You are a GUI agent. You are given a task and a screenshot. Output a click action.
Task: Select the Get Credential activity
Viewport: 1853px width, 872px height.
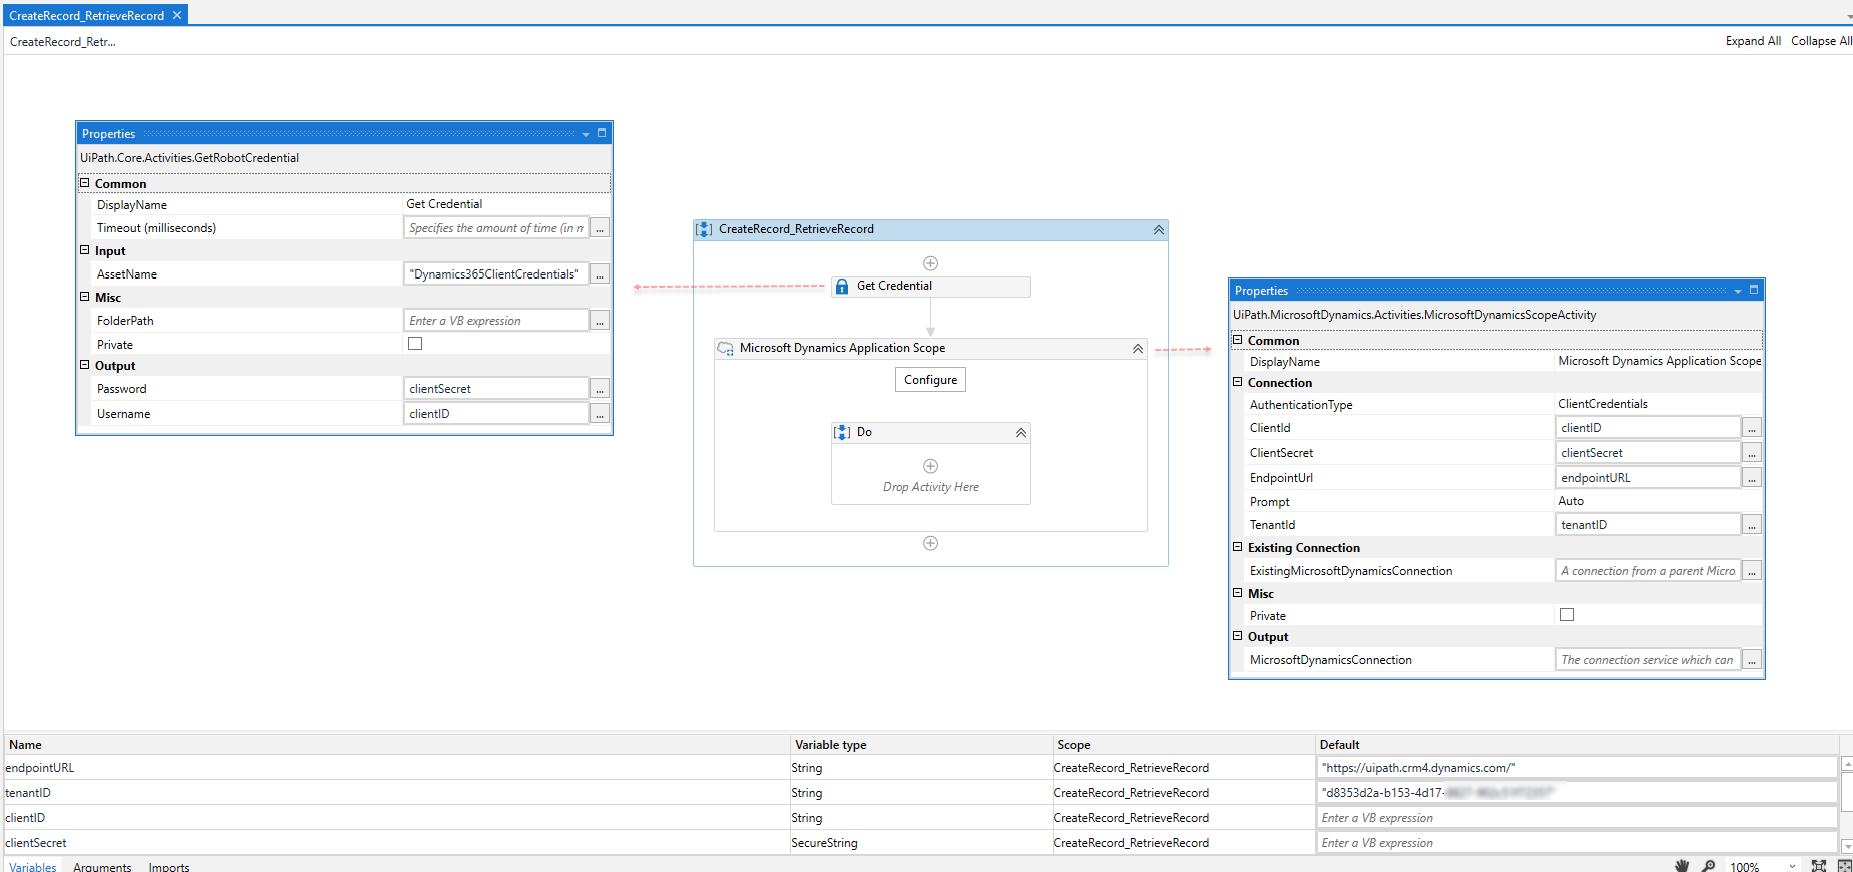pyautogui.click(x=931, y=286)
